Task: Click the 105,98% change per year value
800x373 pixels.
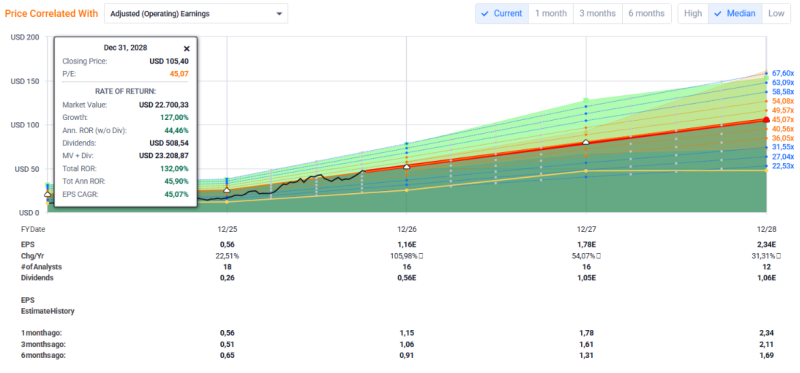Action: [407, 256]
